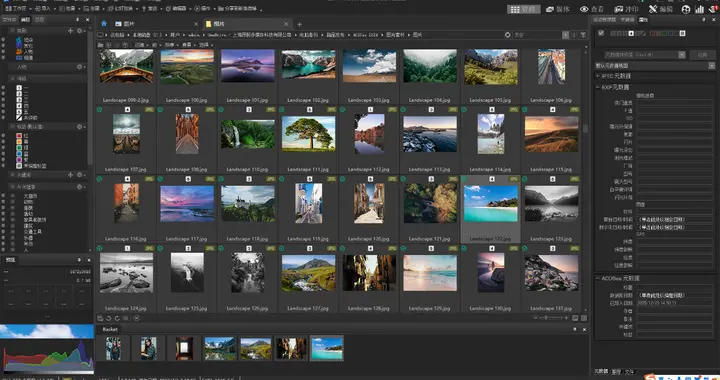Open the metadata preset dropdown arrow

tap(682, 55)
